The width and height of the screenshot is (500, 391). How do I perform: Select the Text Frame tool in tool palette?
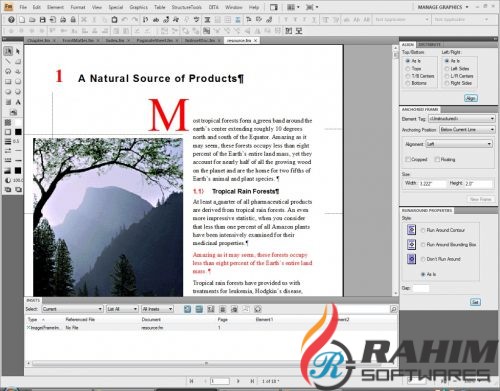tap(8, 102)
